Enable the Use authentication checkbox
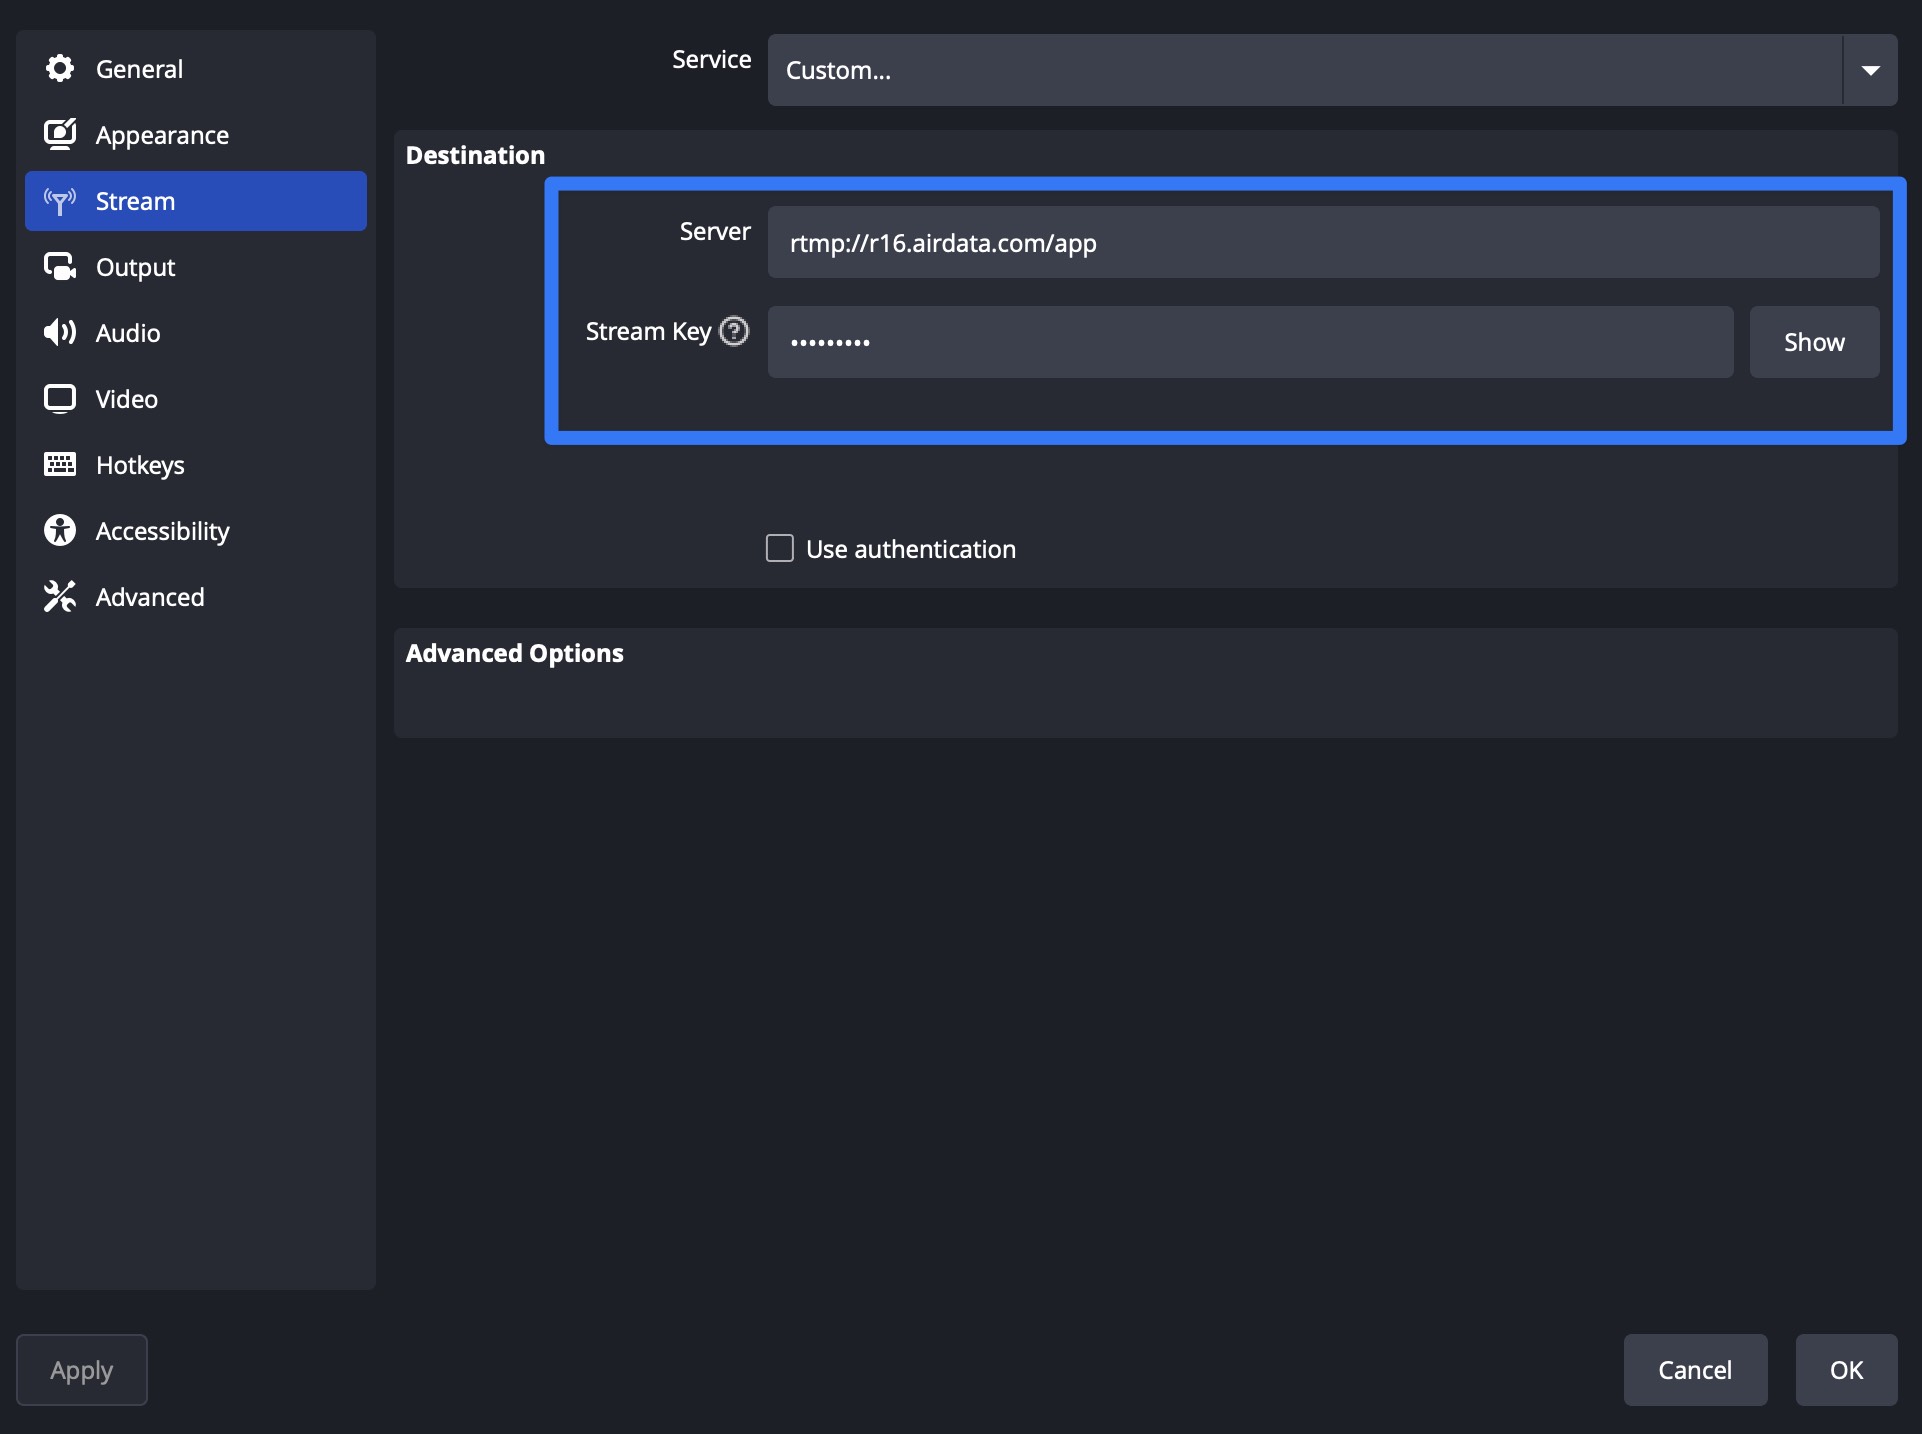Screen dimensions: 1922x1434 [x=780, y=548]
